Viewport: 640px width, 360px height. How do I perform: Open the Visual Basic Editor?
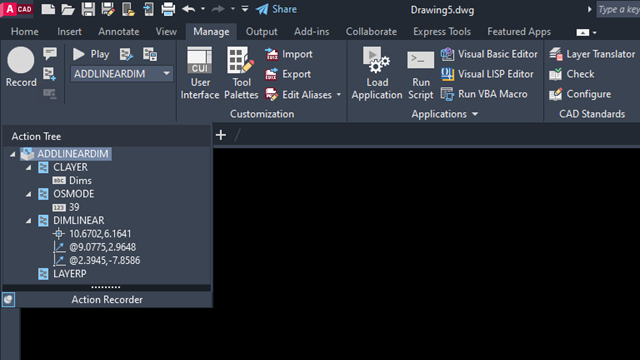(489, 54)
